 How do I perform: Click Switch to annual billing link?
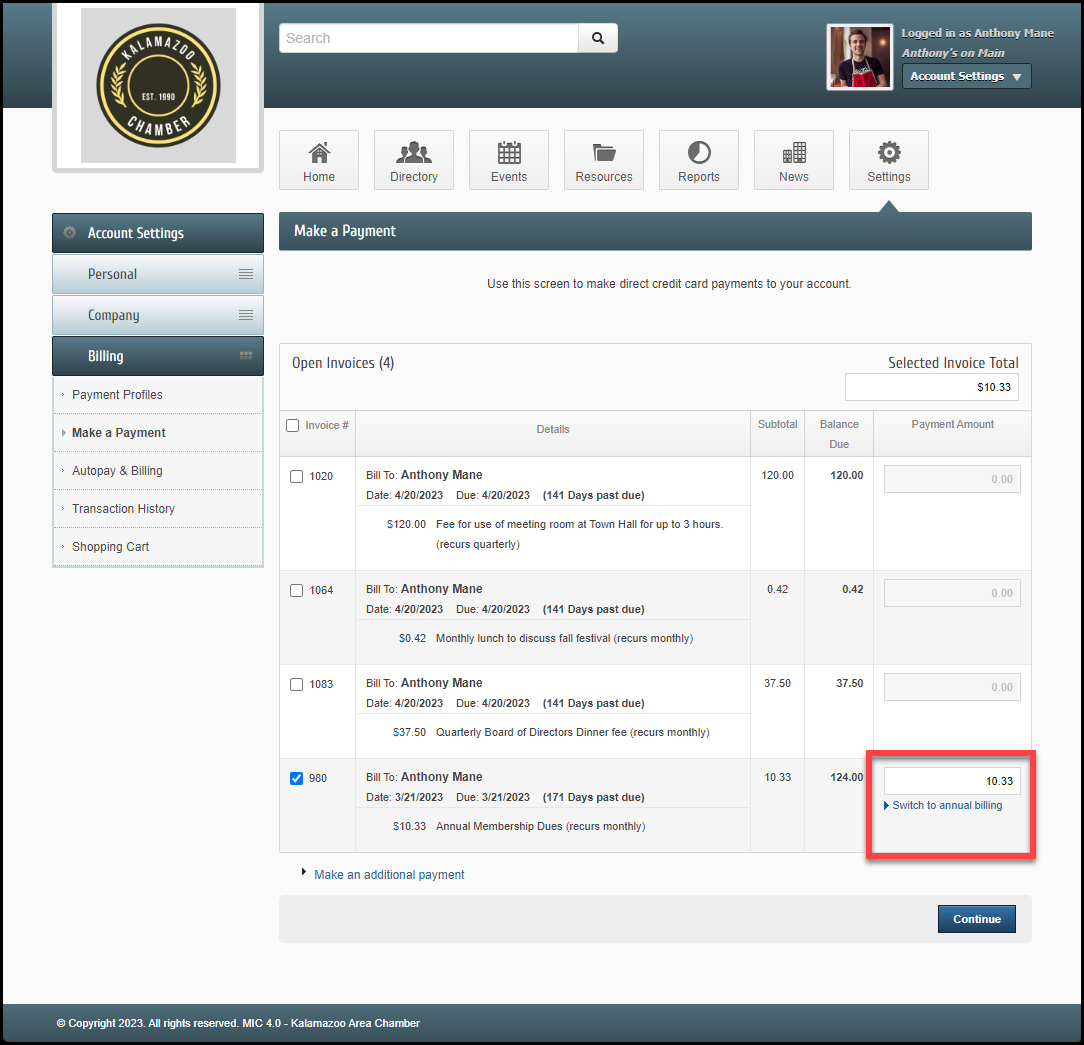(947, 806)
